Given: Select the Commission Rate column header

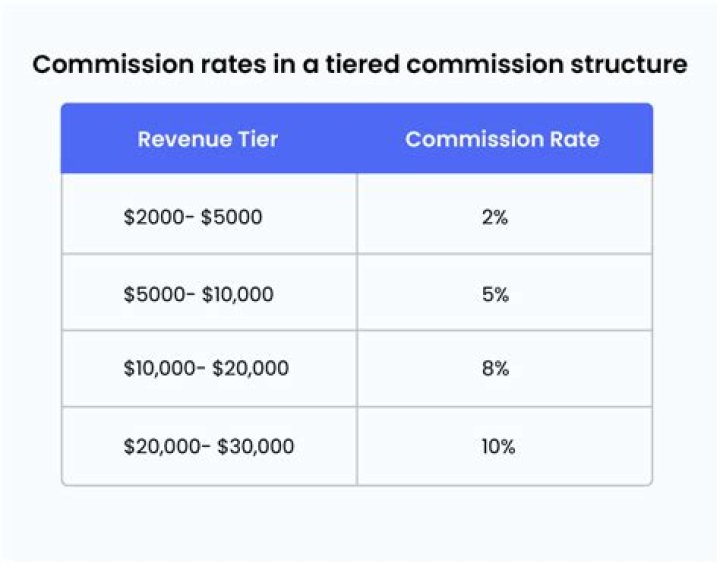Looking at the screenshot, I should pyautogui.click(x=502, y=139).
